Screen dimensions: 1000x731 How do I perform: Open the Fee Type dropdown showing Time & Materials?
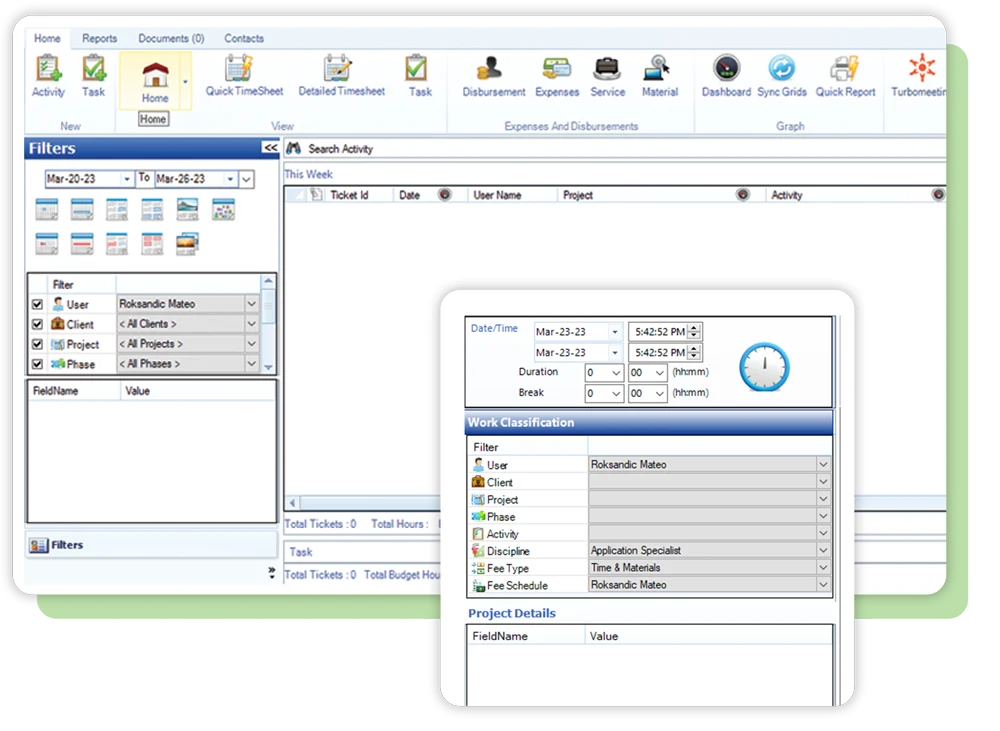click(x=823, y=567)
